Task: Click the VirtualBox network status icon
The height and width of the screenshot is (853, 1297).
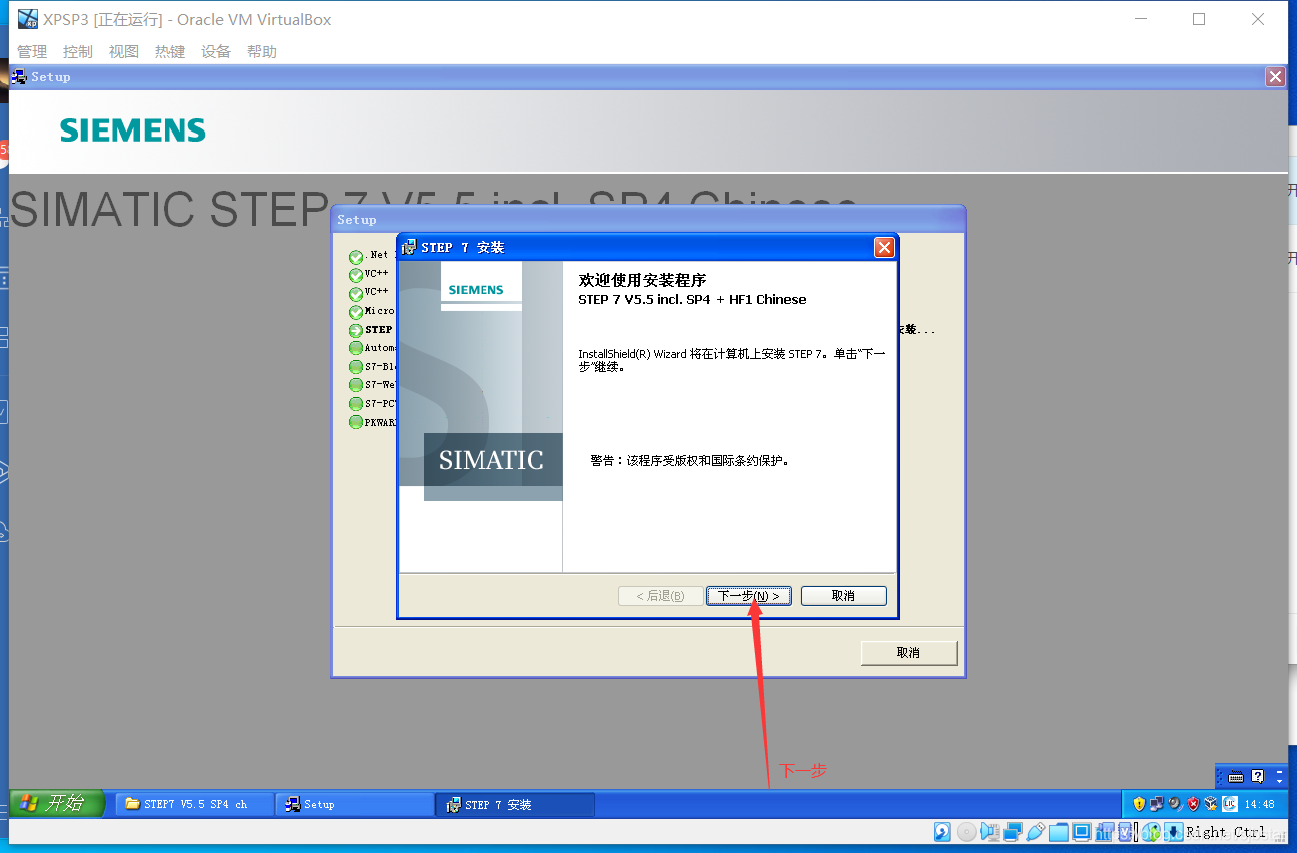Action: point(1013,831)
